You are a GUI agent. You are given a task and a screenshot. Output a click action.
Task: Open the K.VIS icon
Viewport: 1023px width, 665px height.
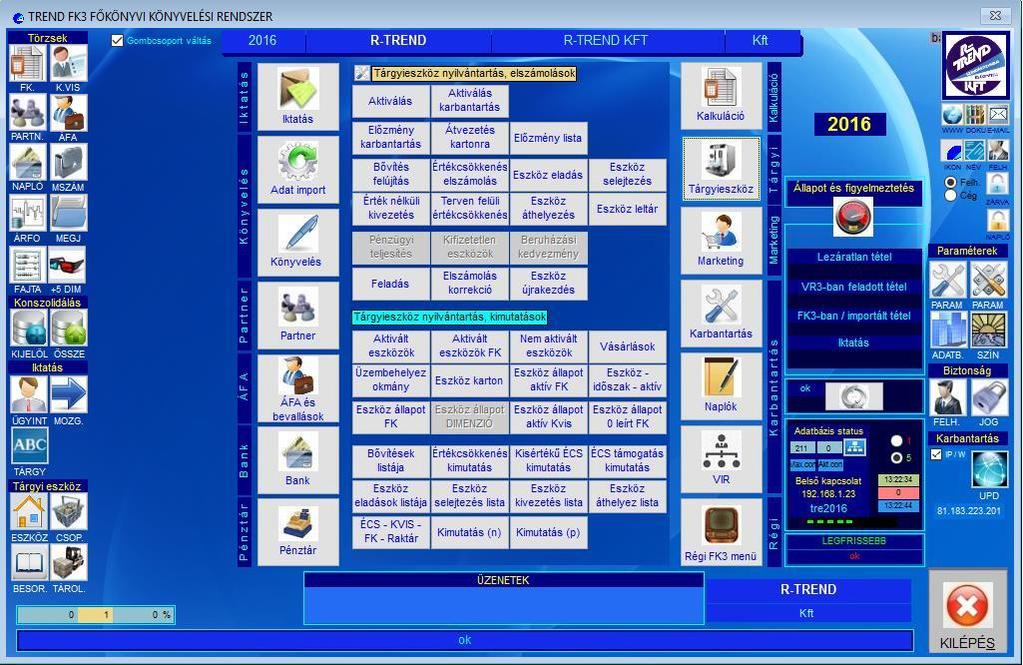68,63
